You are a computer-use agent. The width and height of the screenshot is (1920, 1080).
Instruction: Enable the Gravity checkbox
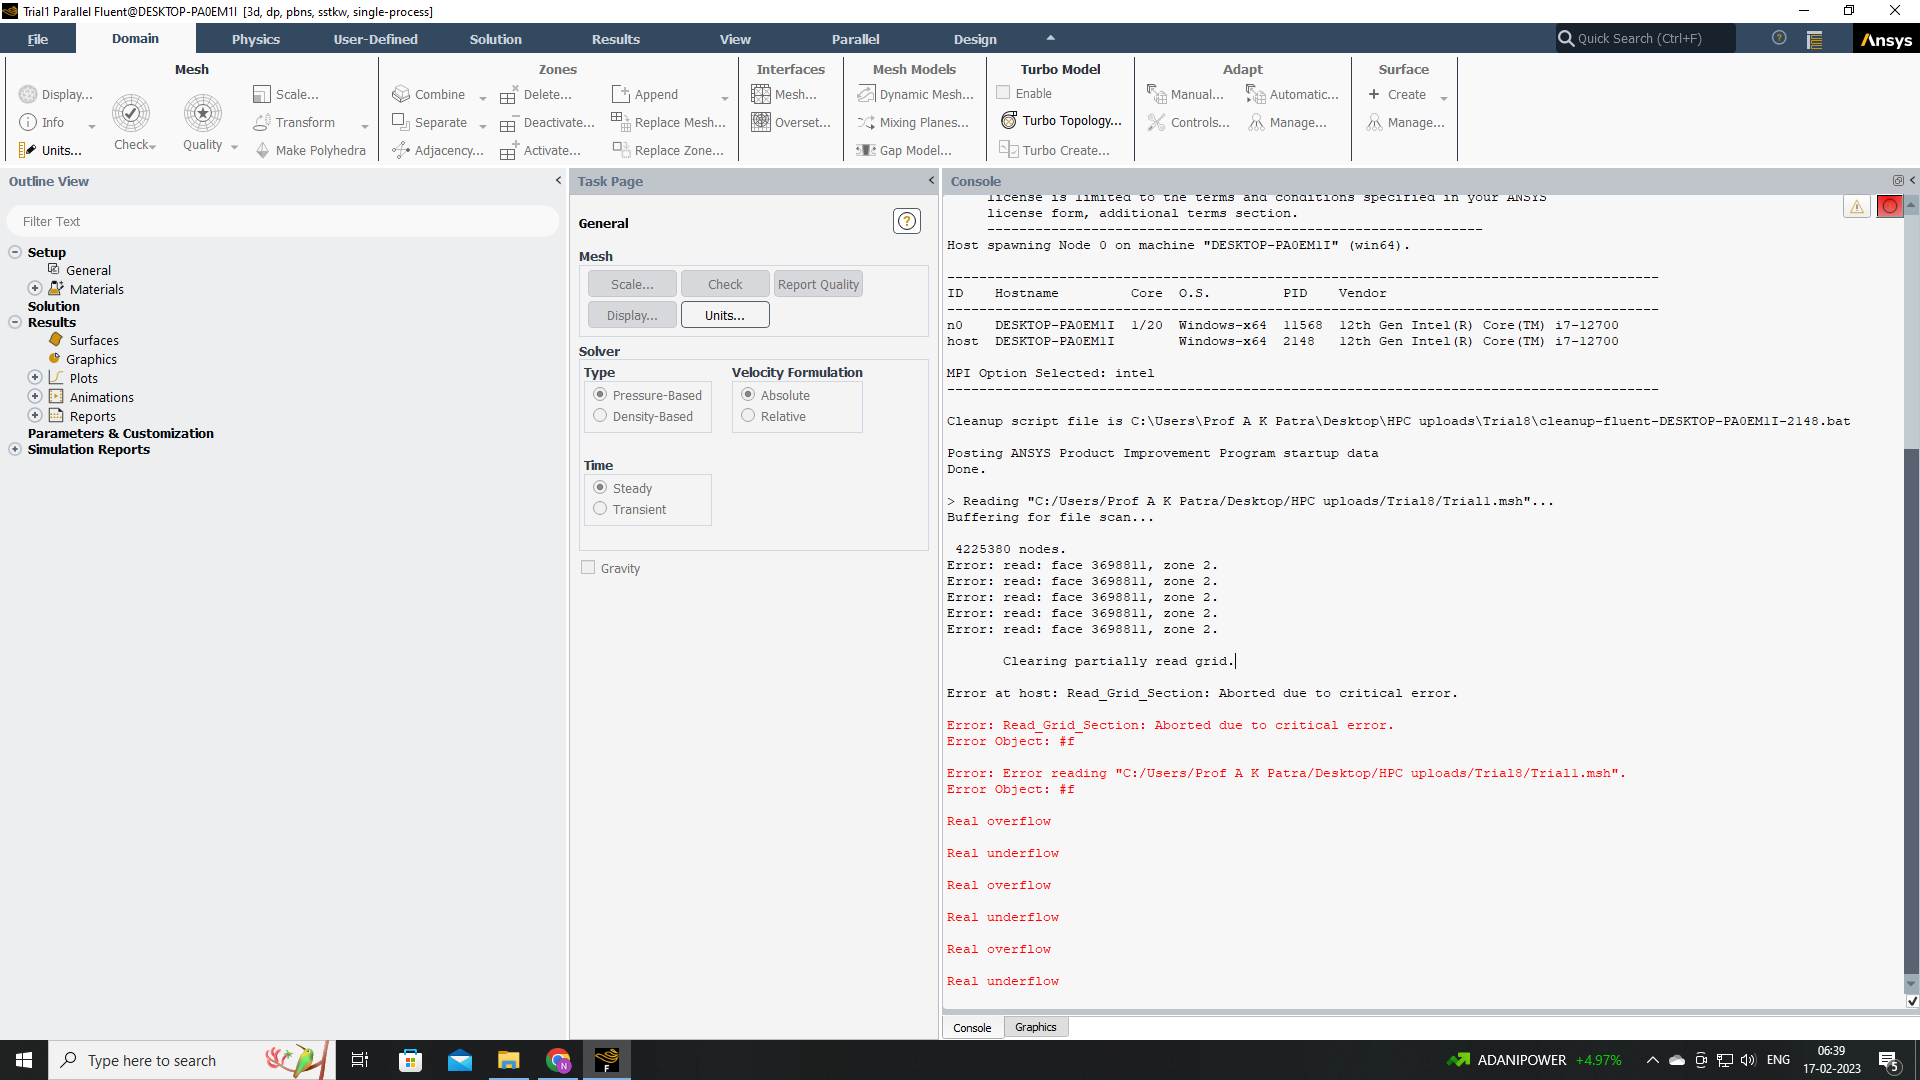point(588,568)
